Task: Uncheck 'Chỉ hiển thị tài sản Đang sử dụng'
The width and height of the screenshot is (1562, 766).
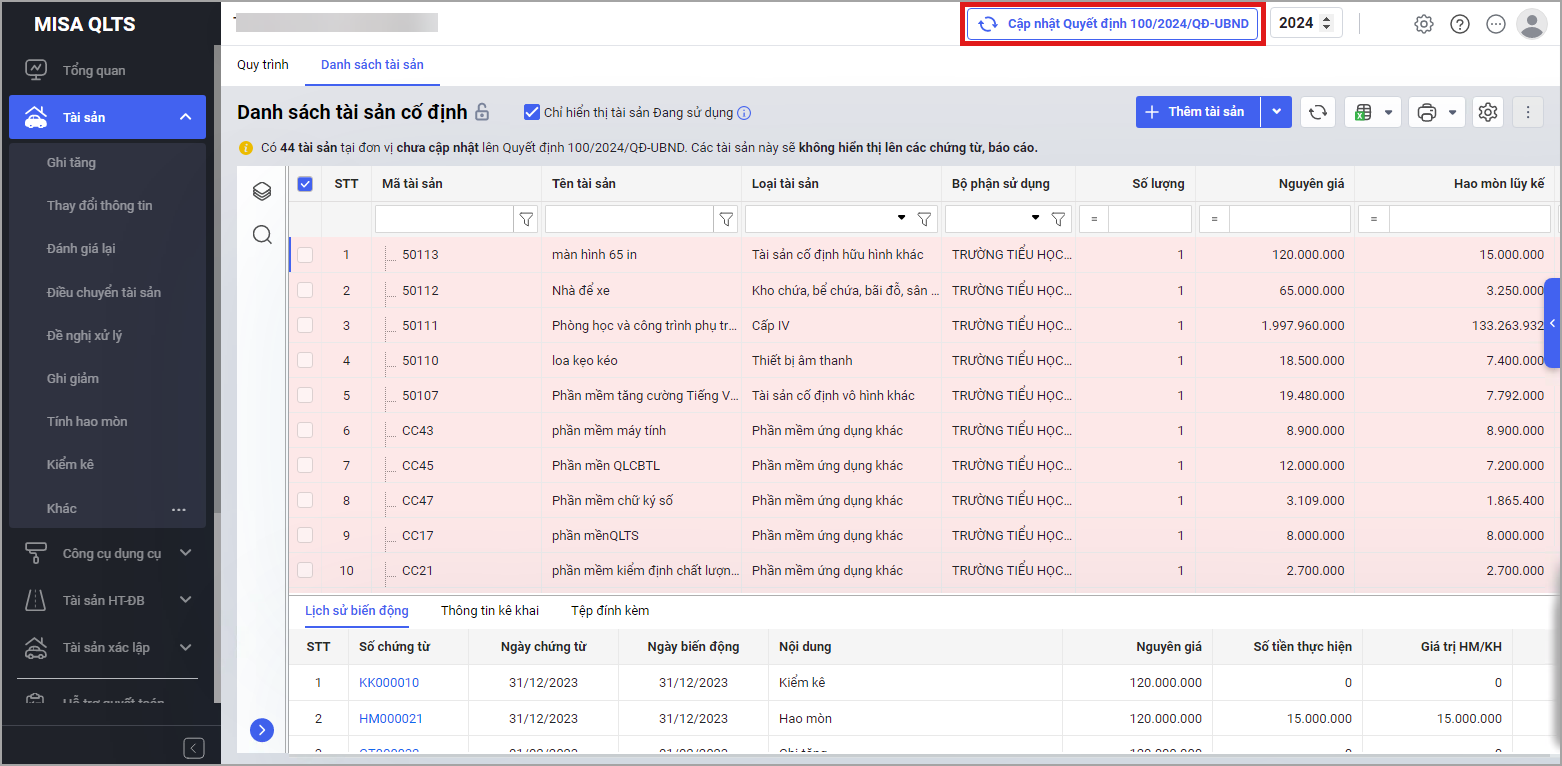Action: pyautogui.click(x=532, y=112)
